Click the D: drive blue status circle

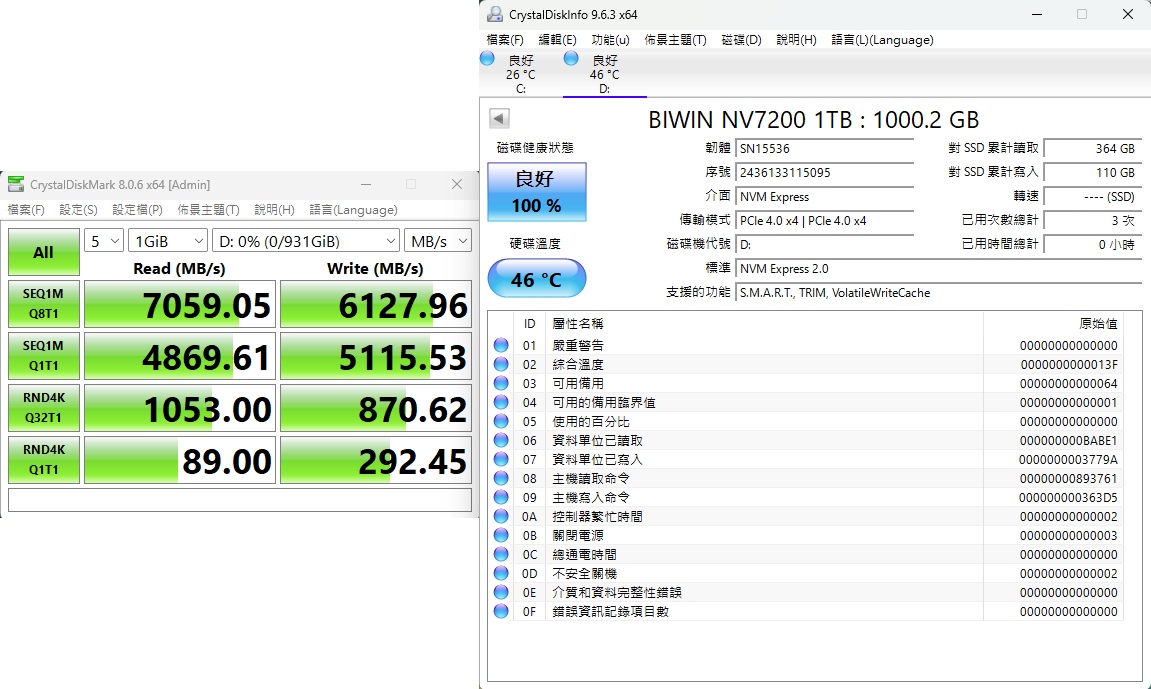tap(571, 59)
